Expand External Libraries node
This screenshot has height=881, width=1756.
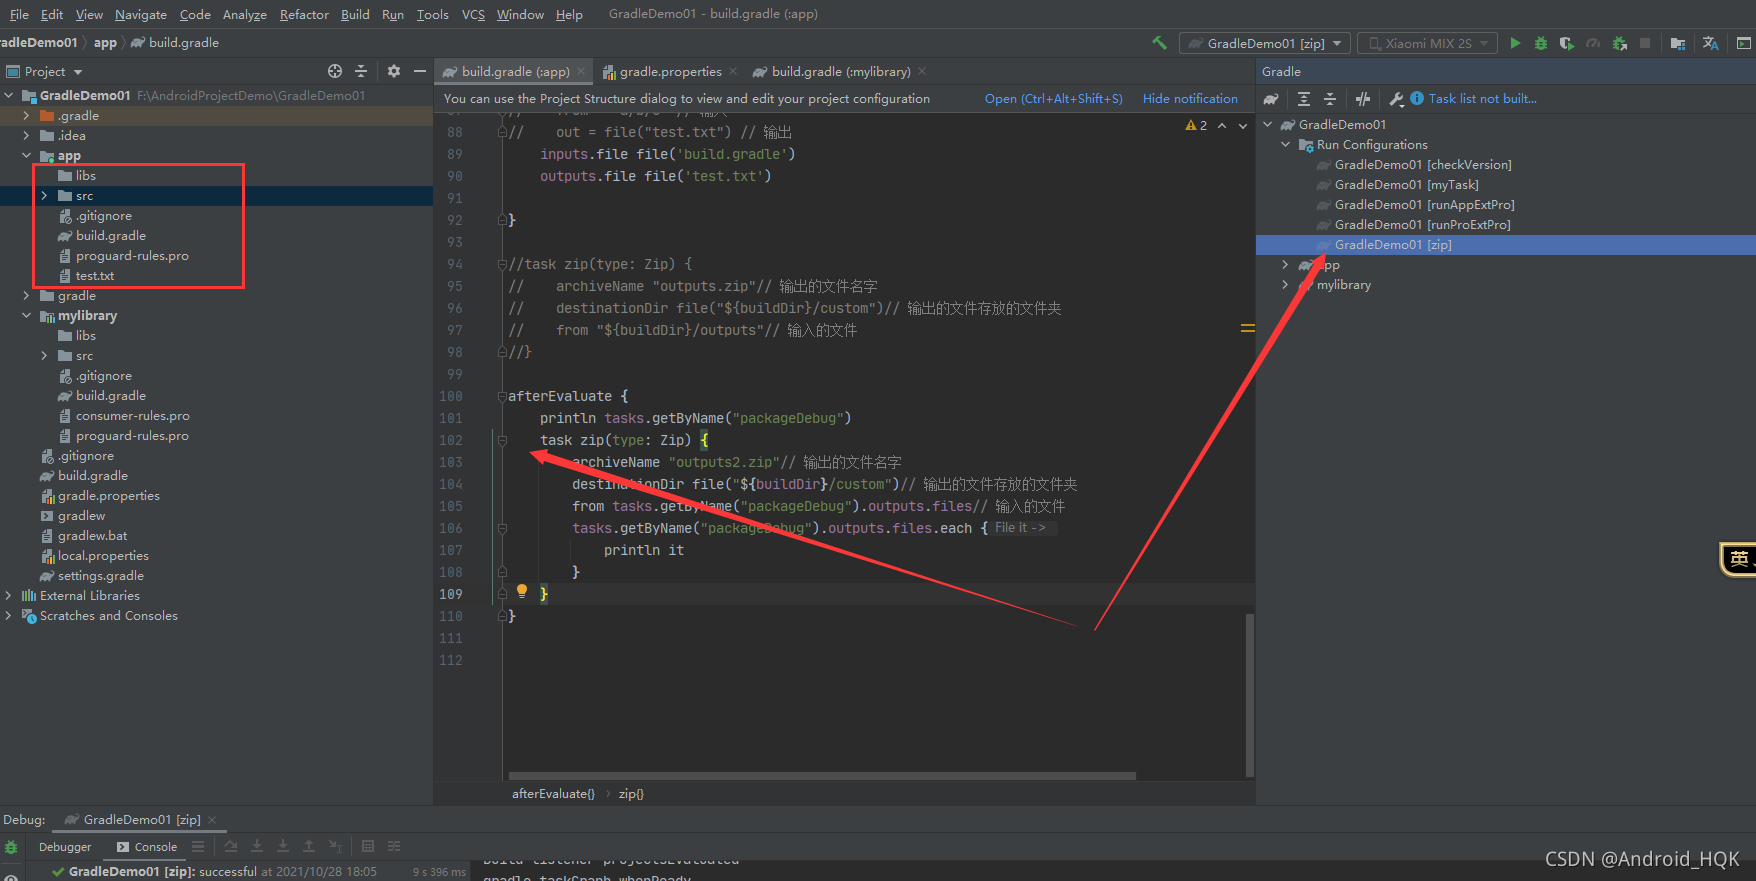tap(9, 595)
